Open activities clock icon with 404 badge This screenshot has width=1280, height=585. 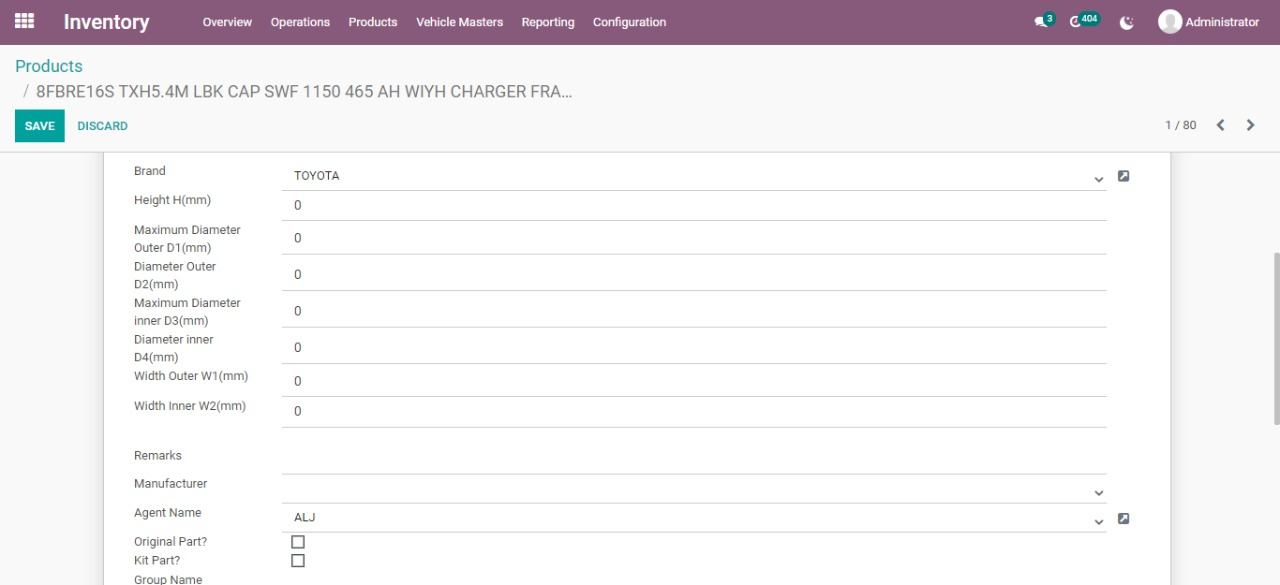(x=1076, y=22)
